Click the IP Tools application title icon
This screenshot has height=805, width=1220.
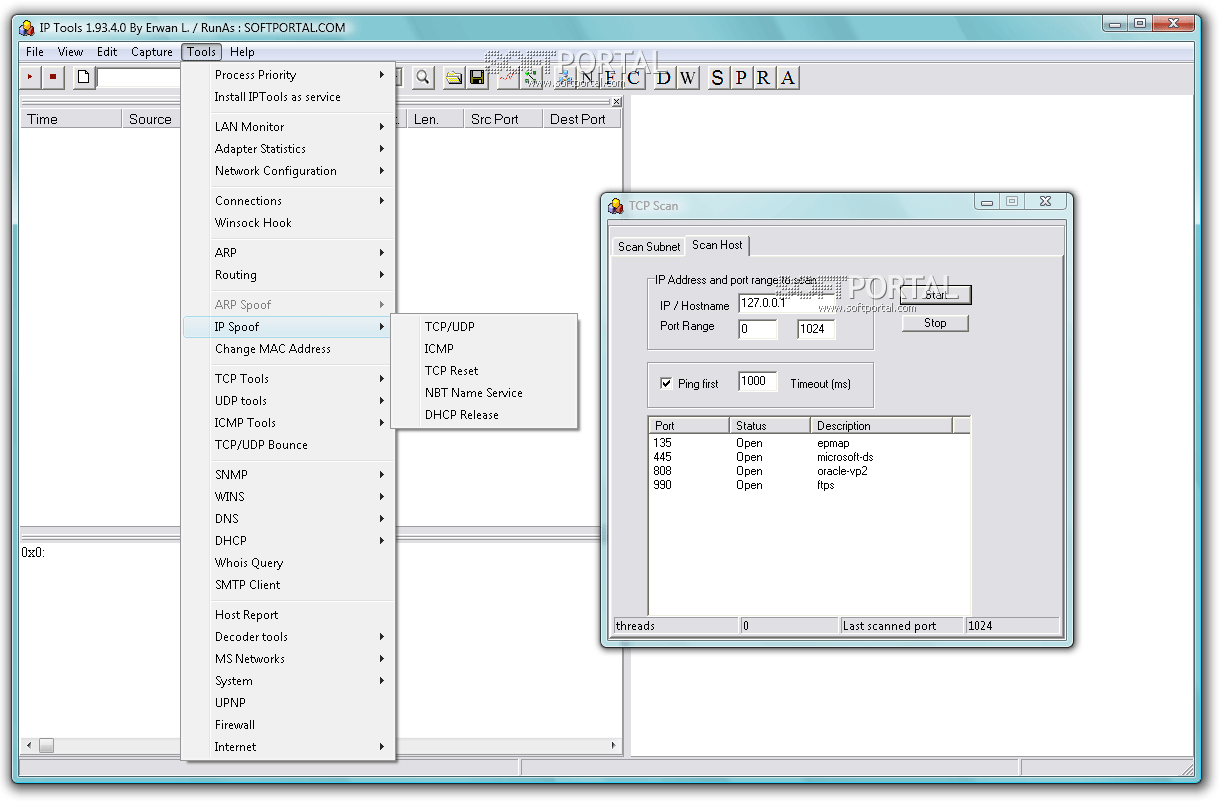tap(27, 27)
